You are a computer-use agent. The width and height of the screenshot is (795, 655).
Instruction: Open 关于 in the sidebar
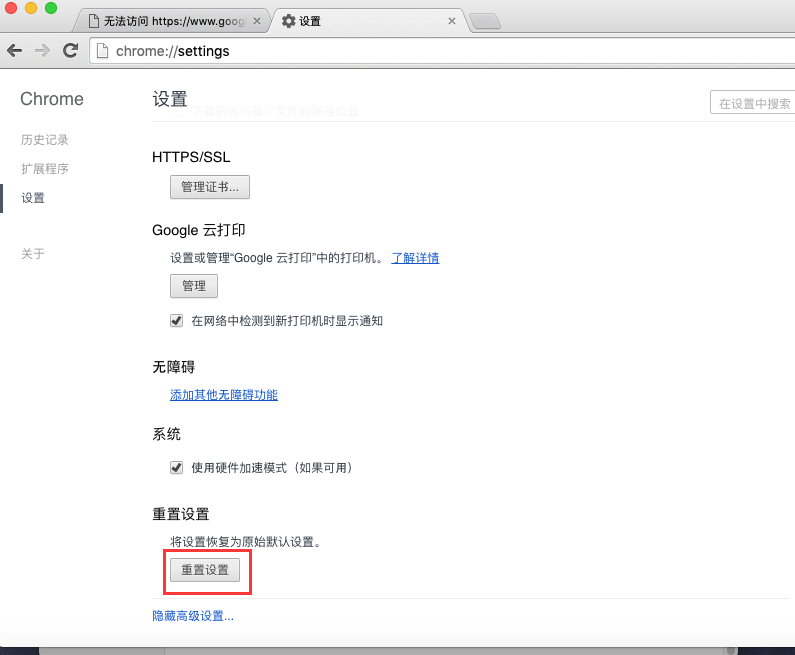[33, 254]
